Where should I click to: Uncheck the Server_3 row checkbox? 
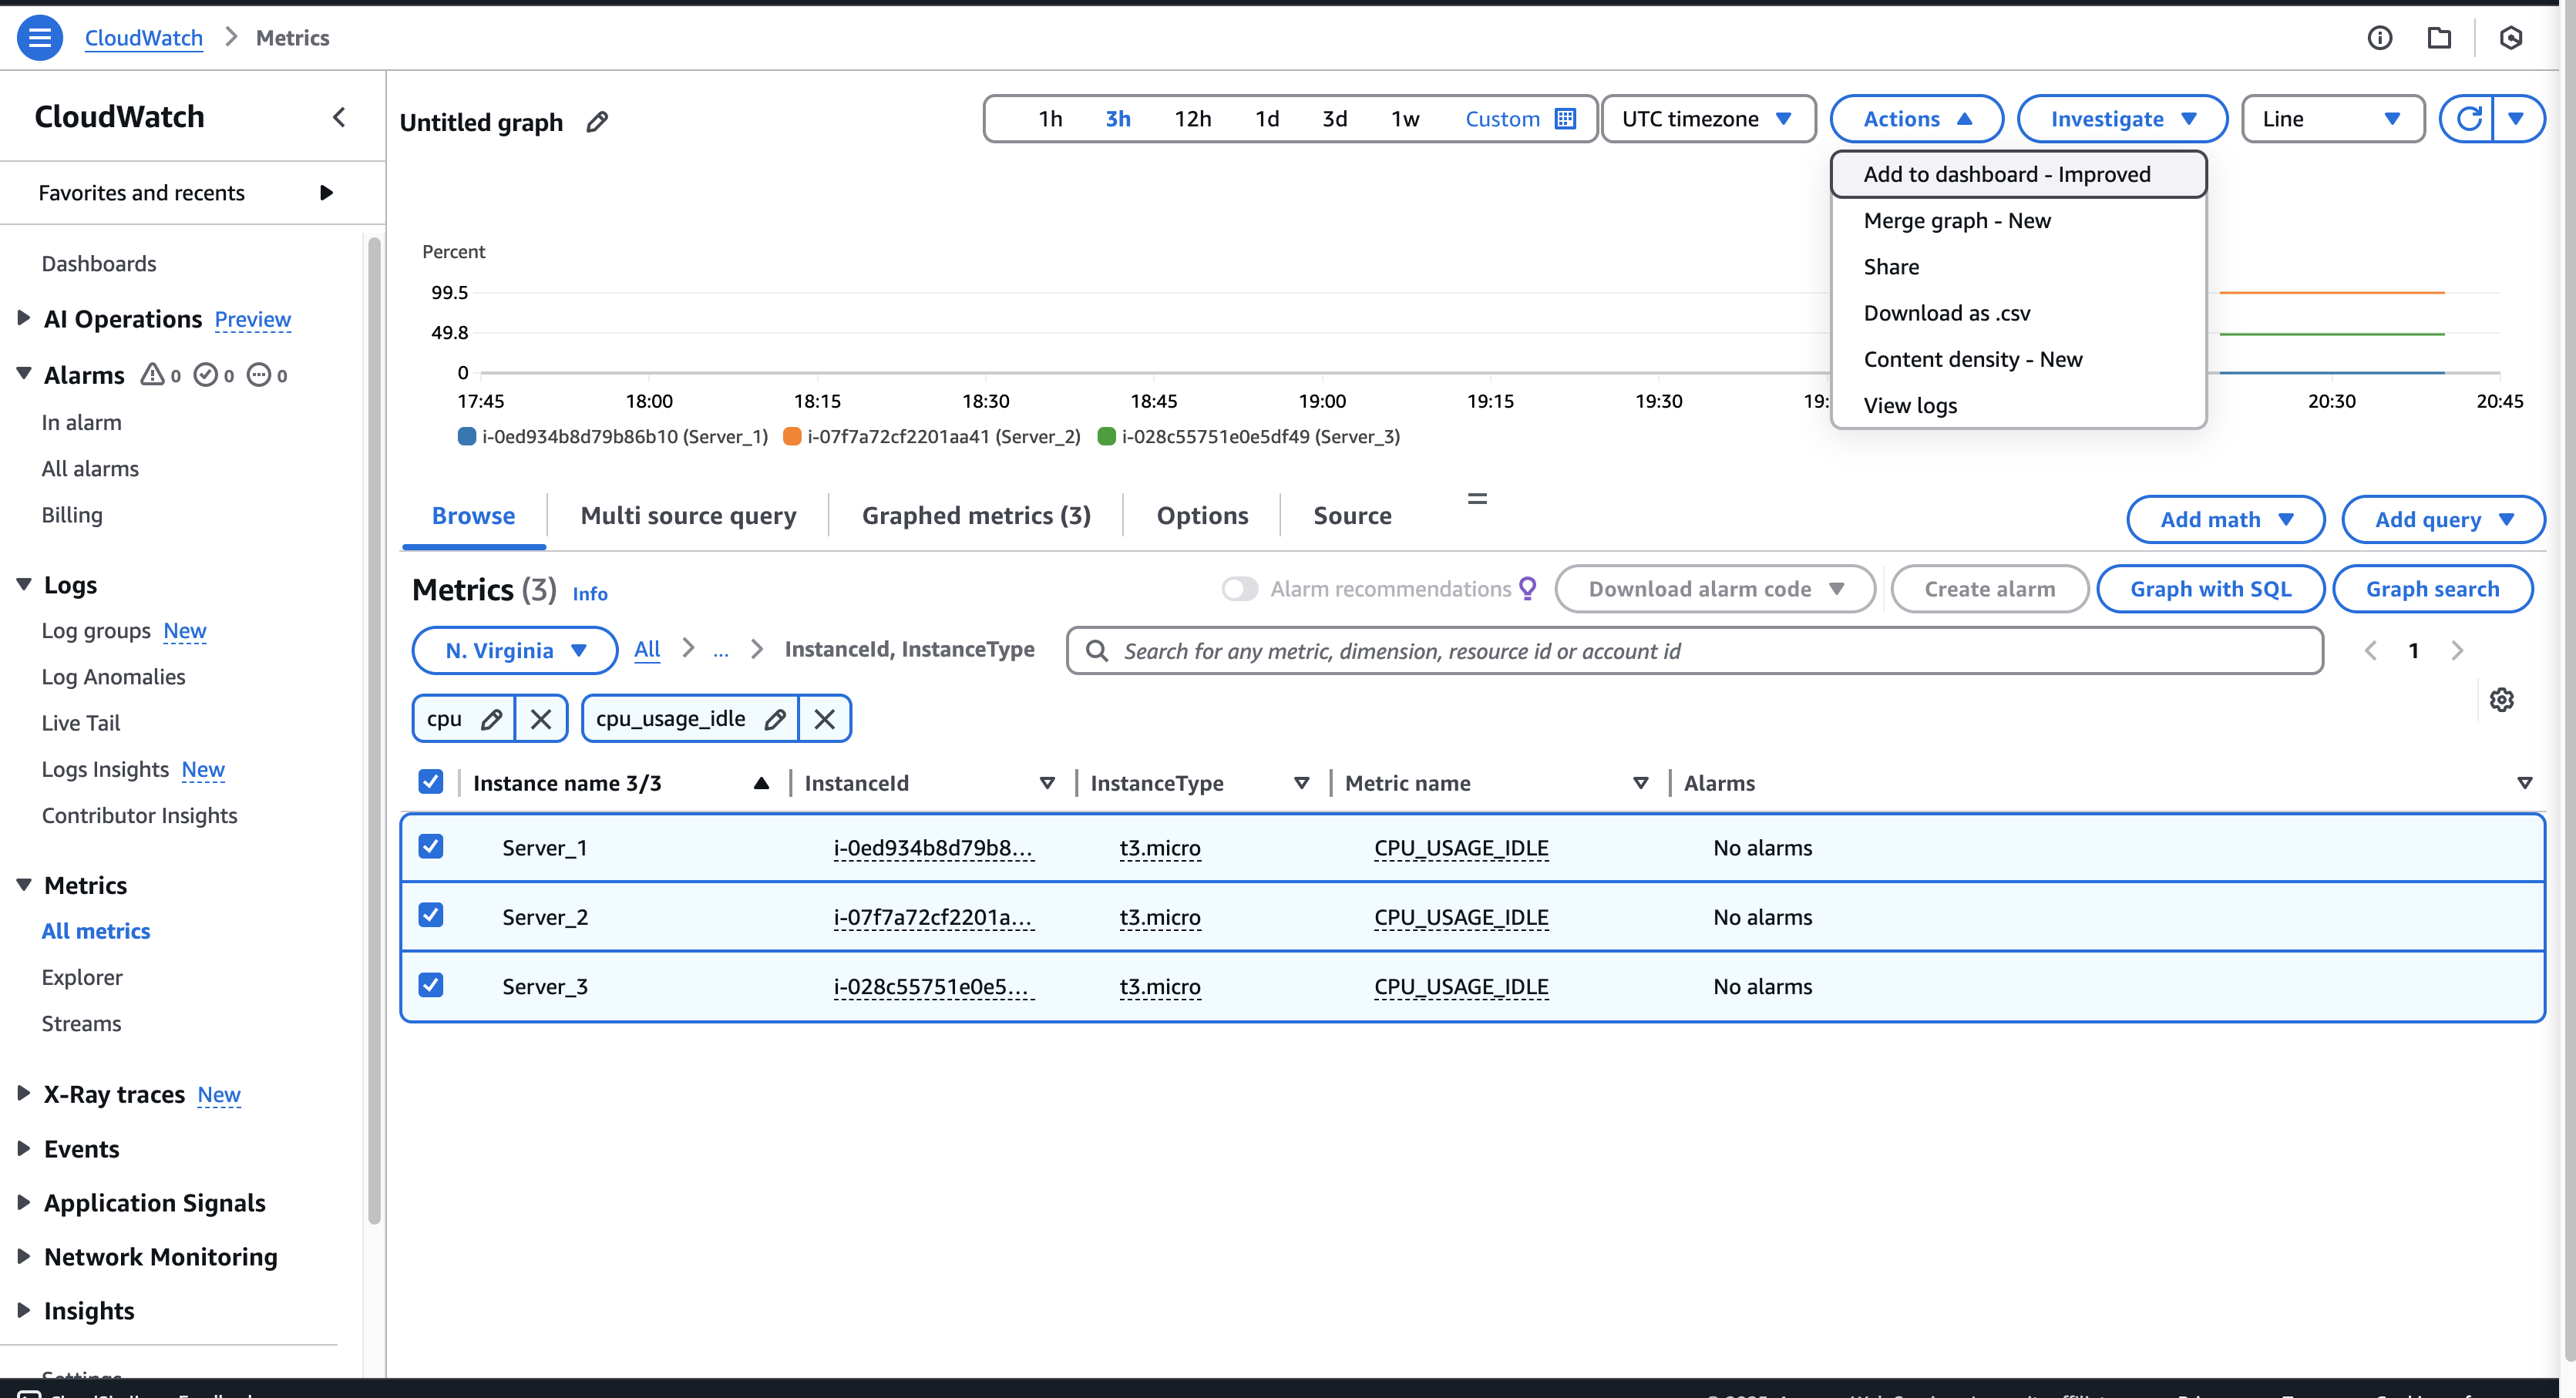click(430, 985)
